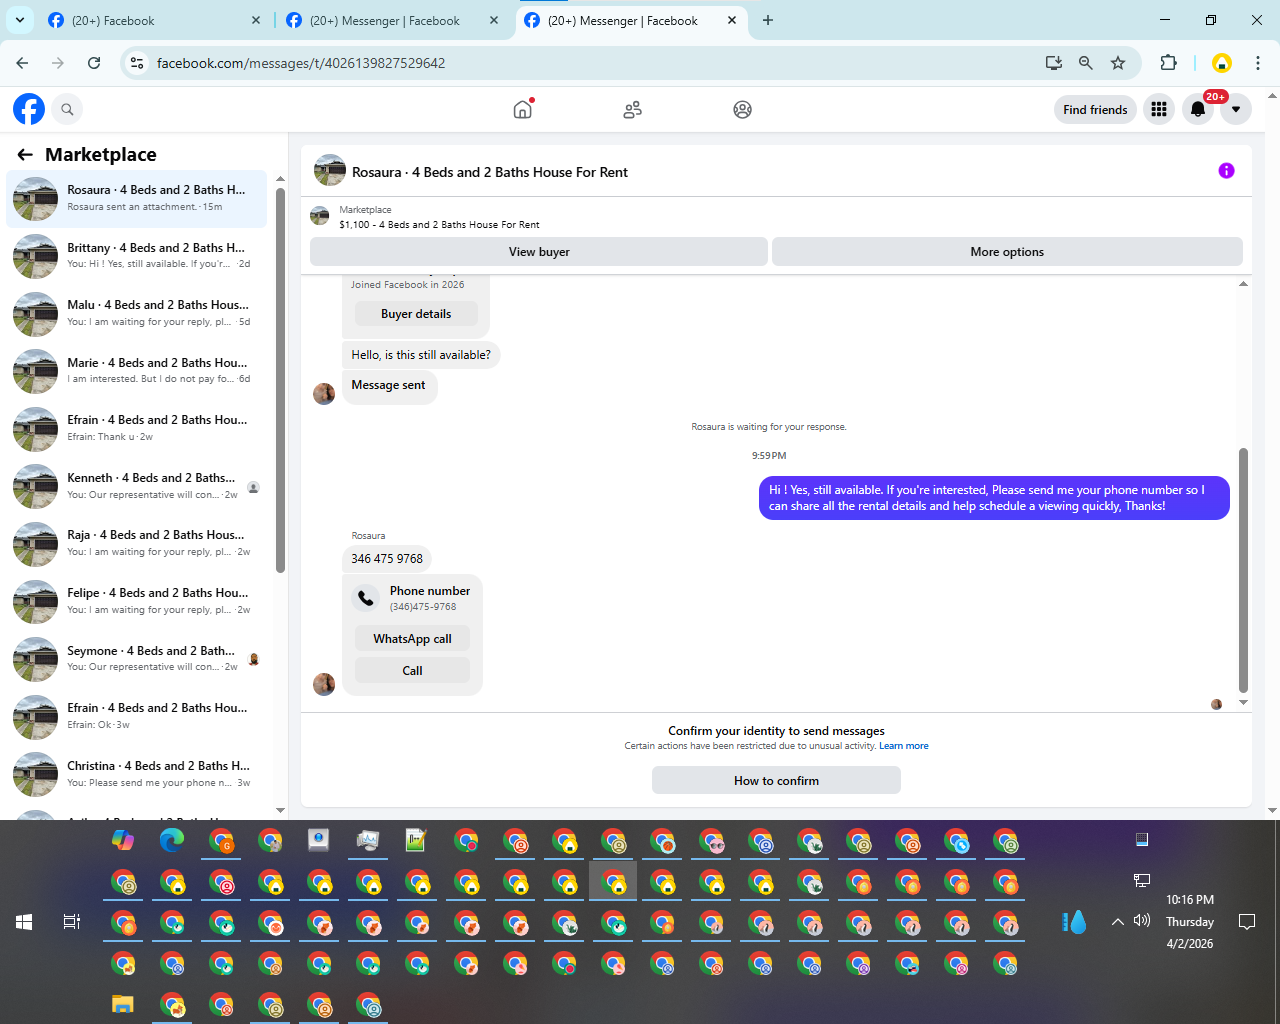Click the install app icon in the address bar

pyautogui.click(x=1053, y=63)
